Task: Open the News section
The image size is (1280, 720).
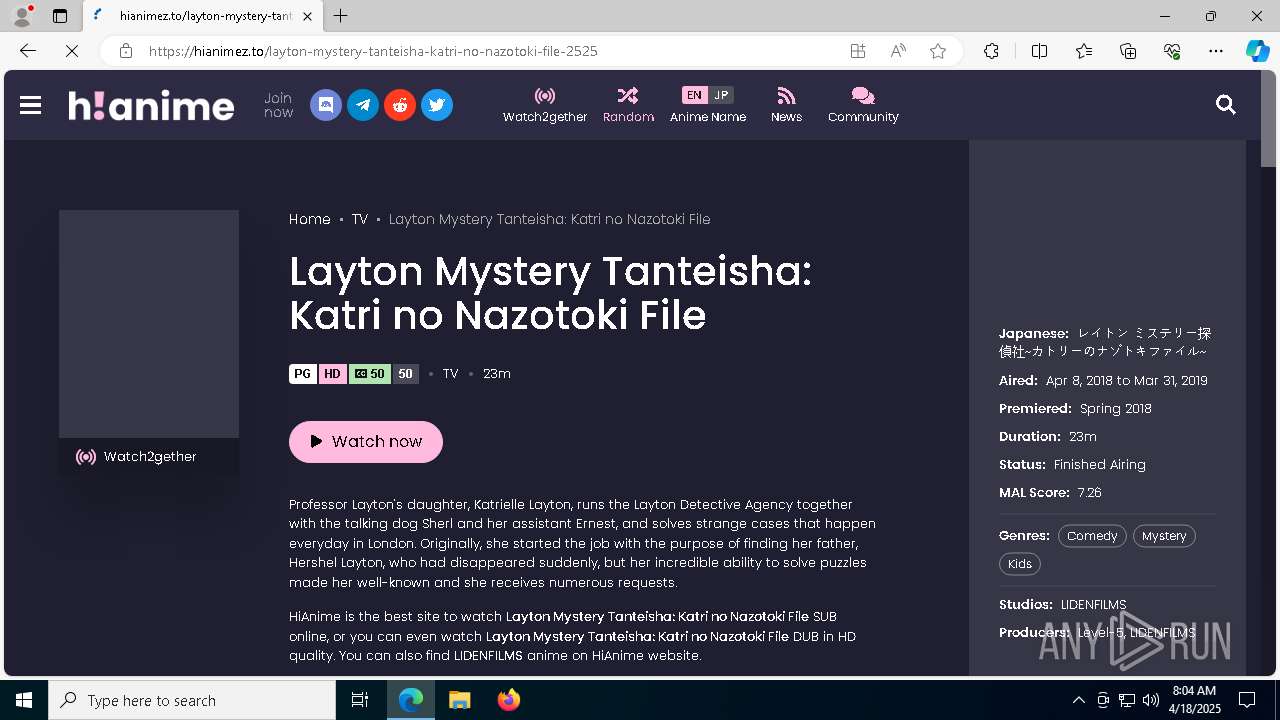Action: point(786,105)
